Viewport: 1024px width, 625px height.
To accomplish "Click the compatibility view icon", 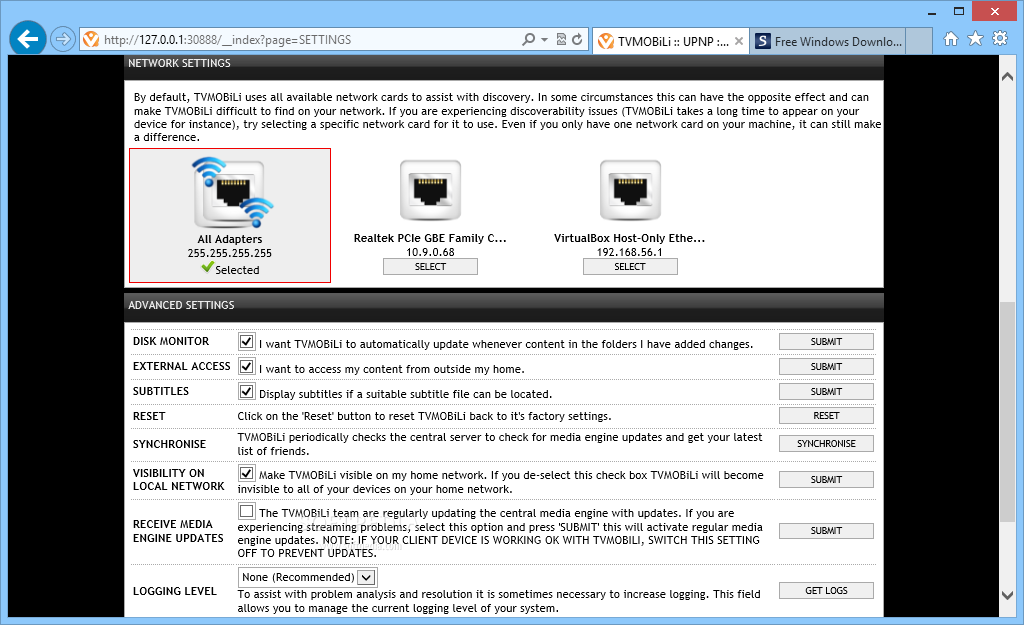I will 561,39.
